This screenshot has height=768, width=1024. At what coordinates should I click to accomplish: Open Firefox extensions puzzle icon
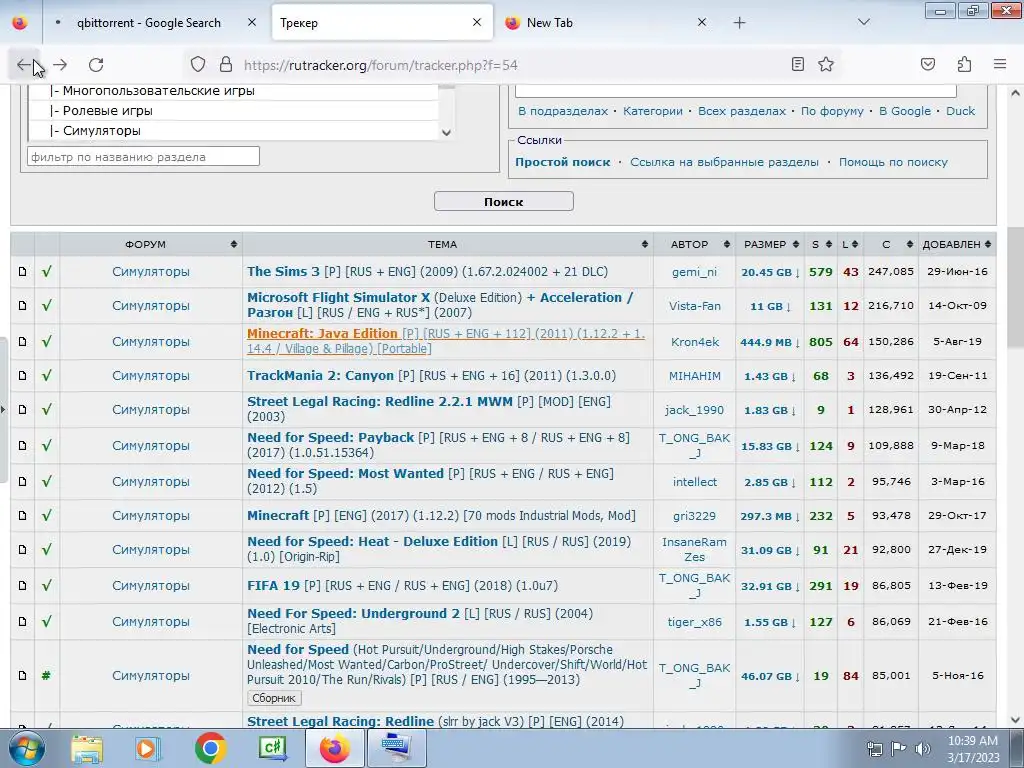[x=964, y=64]
